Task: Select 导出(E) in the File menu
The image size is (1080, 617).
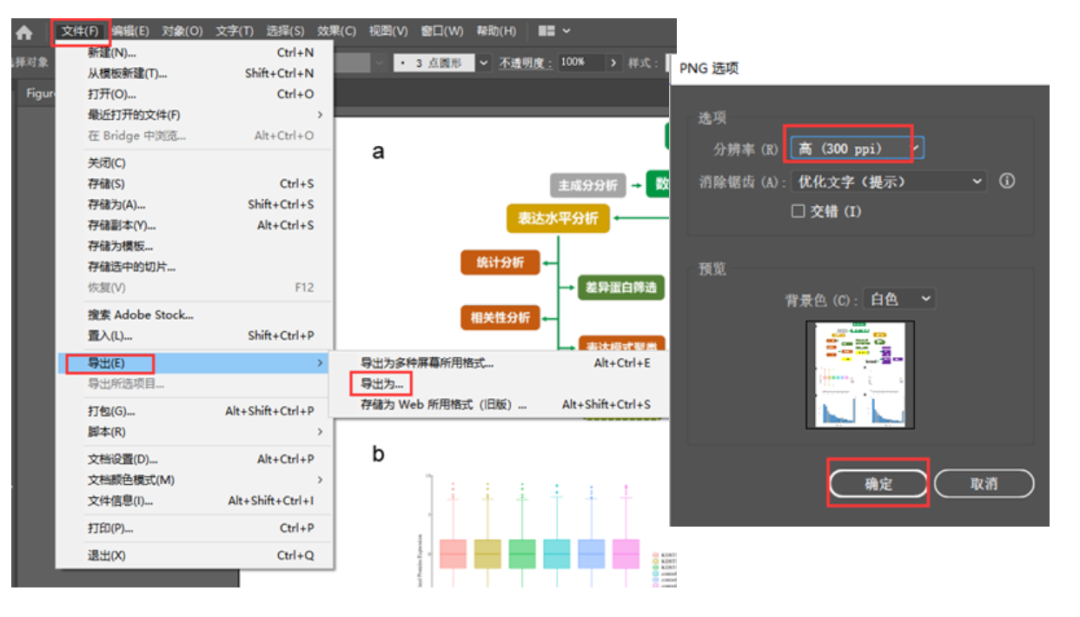Action: tap(108, 363)
